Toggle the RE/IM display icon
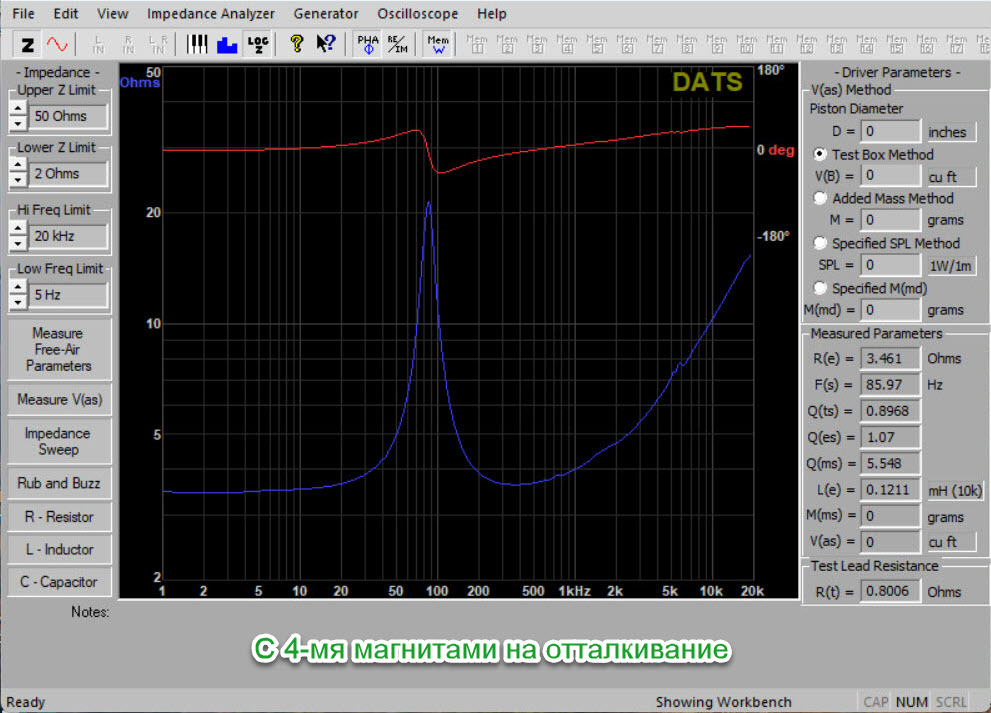Screen dimensions: 991x713 (x=398, y=44)
